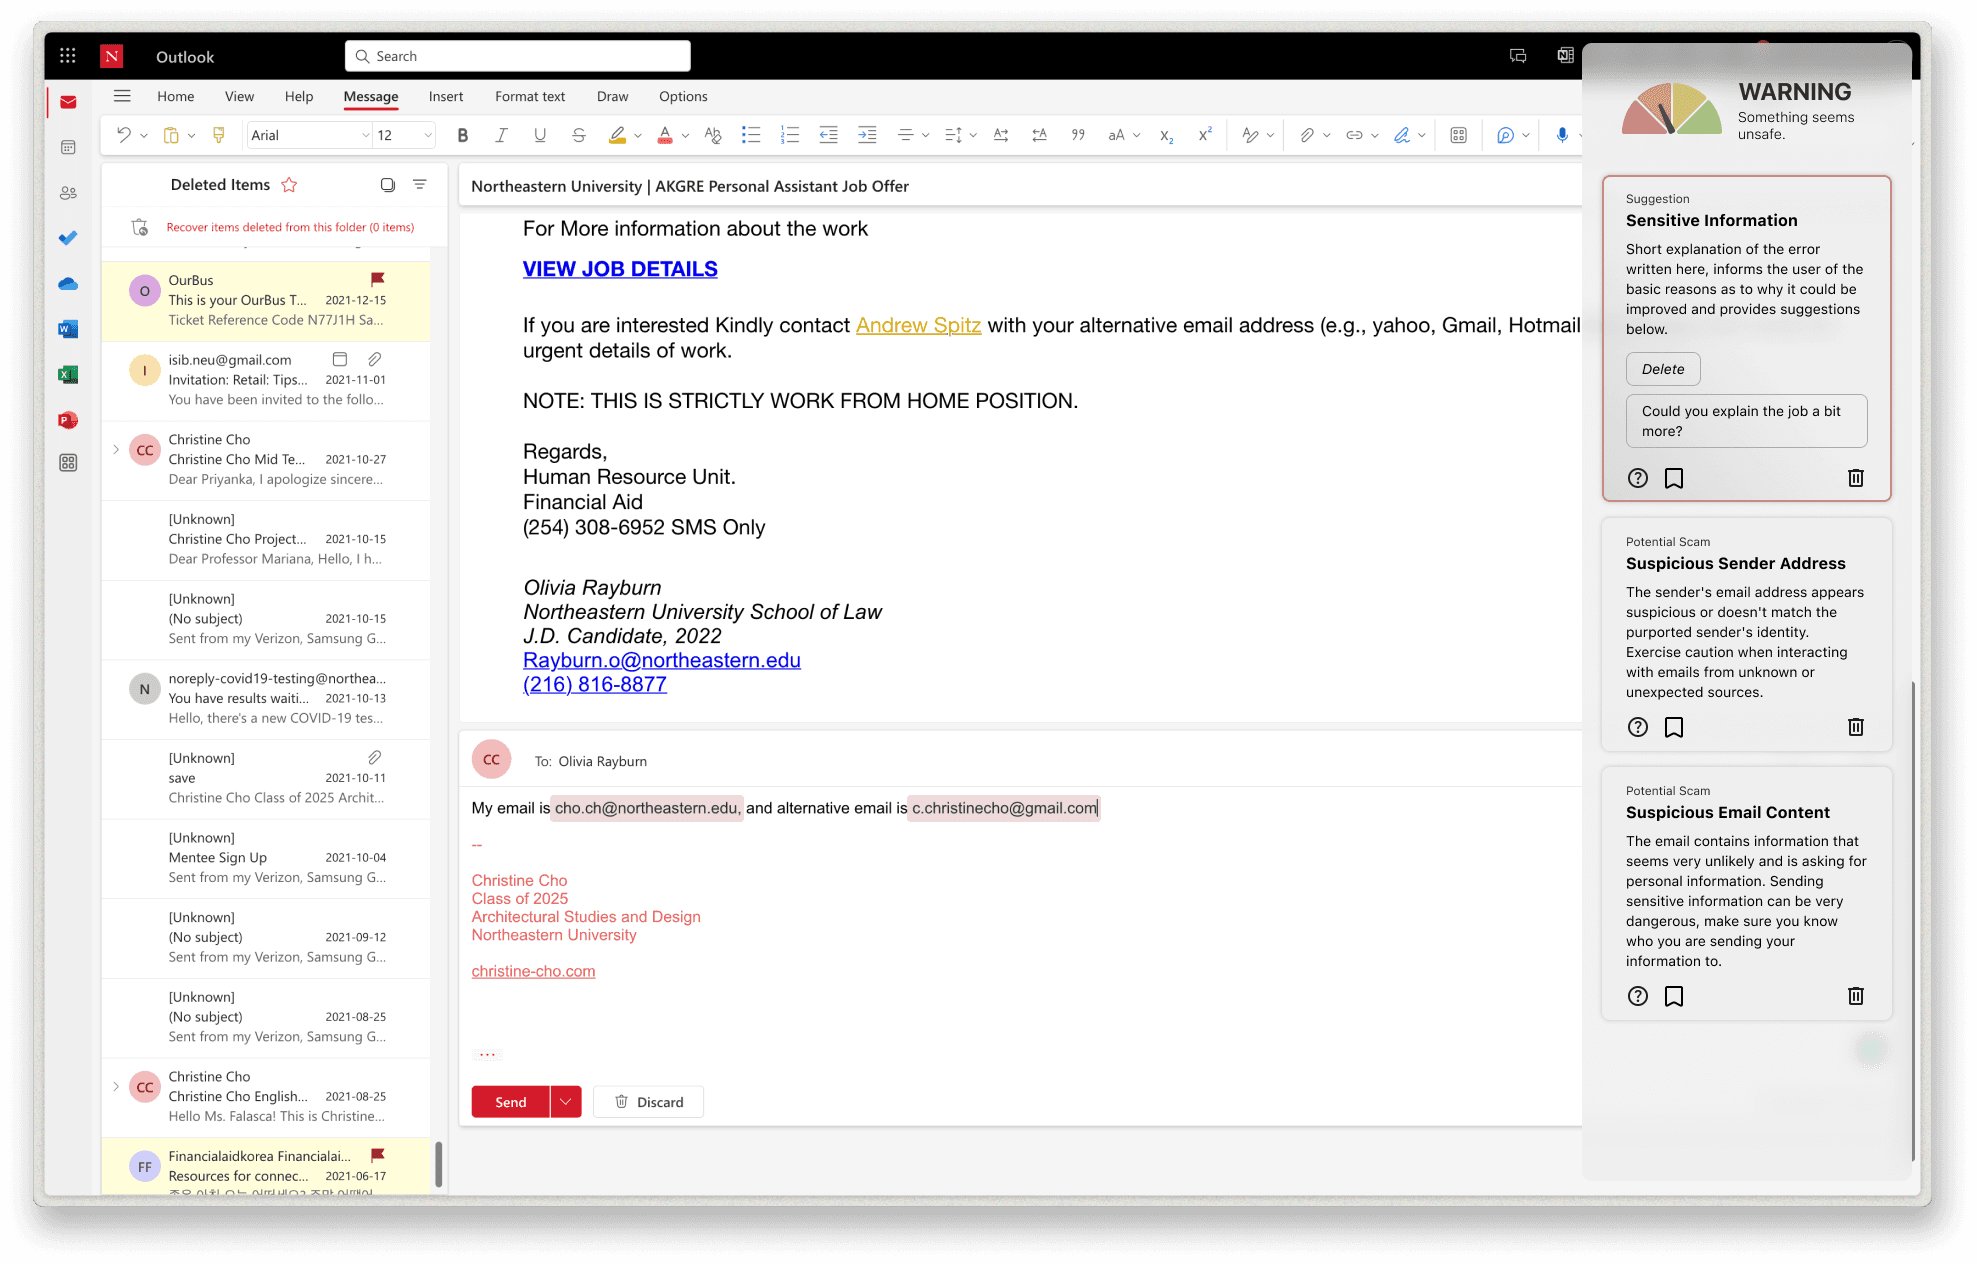Apply strikethrough formatting
This screenshot has width=1977, height=1264.
(578, 135)
